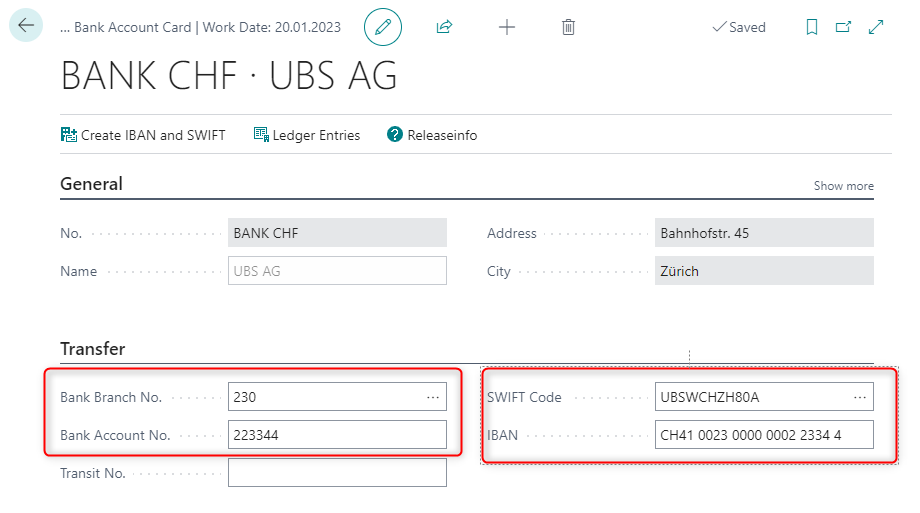This screenshot has height=513, width=920.
Task: Click the IBAN input field
Action: pos(763,435)
